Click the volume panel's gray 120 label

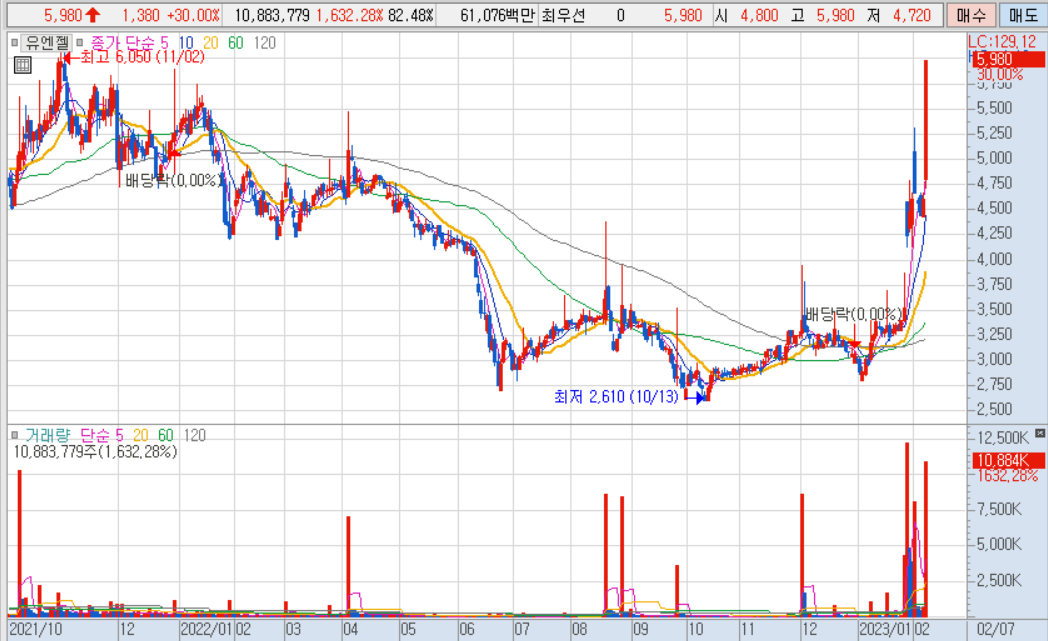point(194,435)
